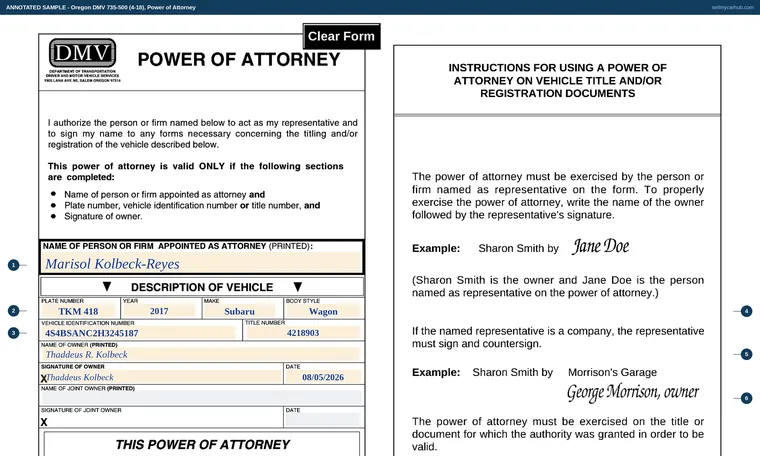Click the POWER OF ATTORNEY form title
The height and width of the screenshot is (456, 760).
239,60
